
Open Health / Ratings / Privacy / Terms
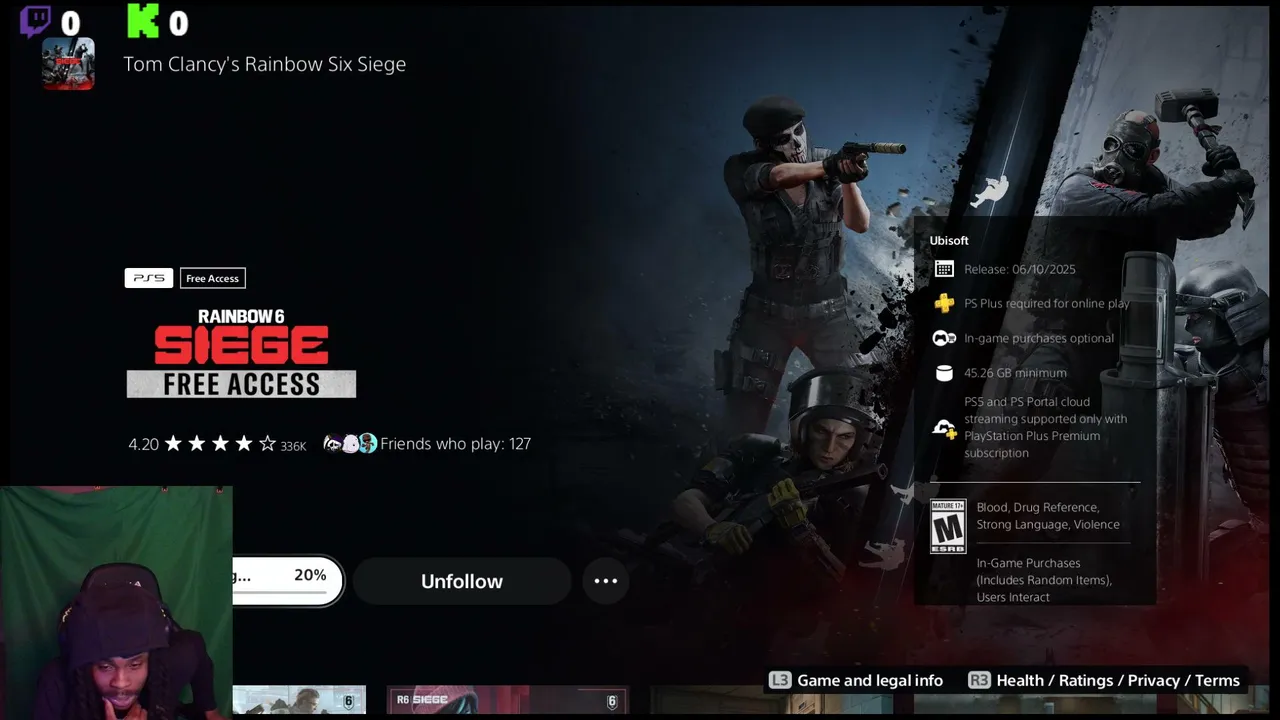click(x=1118, y=680)
